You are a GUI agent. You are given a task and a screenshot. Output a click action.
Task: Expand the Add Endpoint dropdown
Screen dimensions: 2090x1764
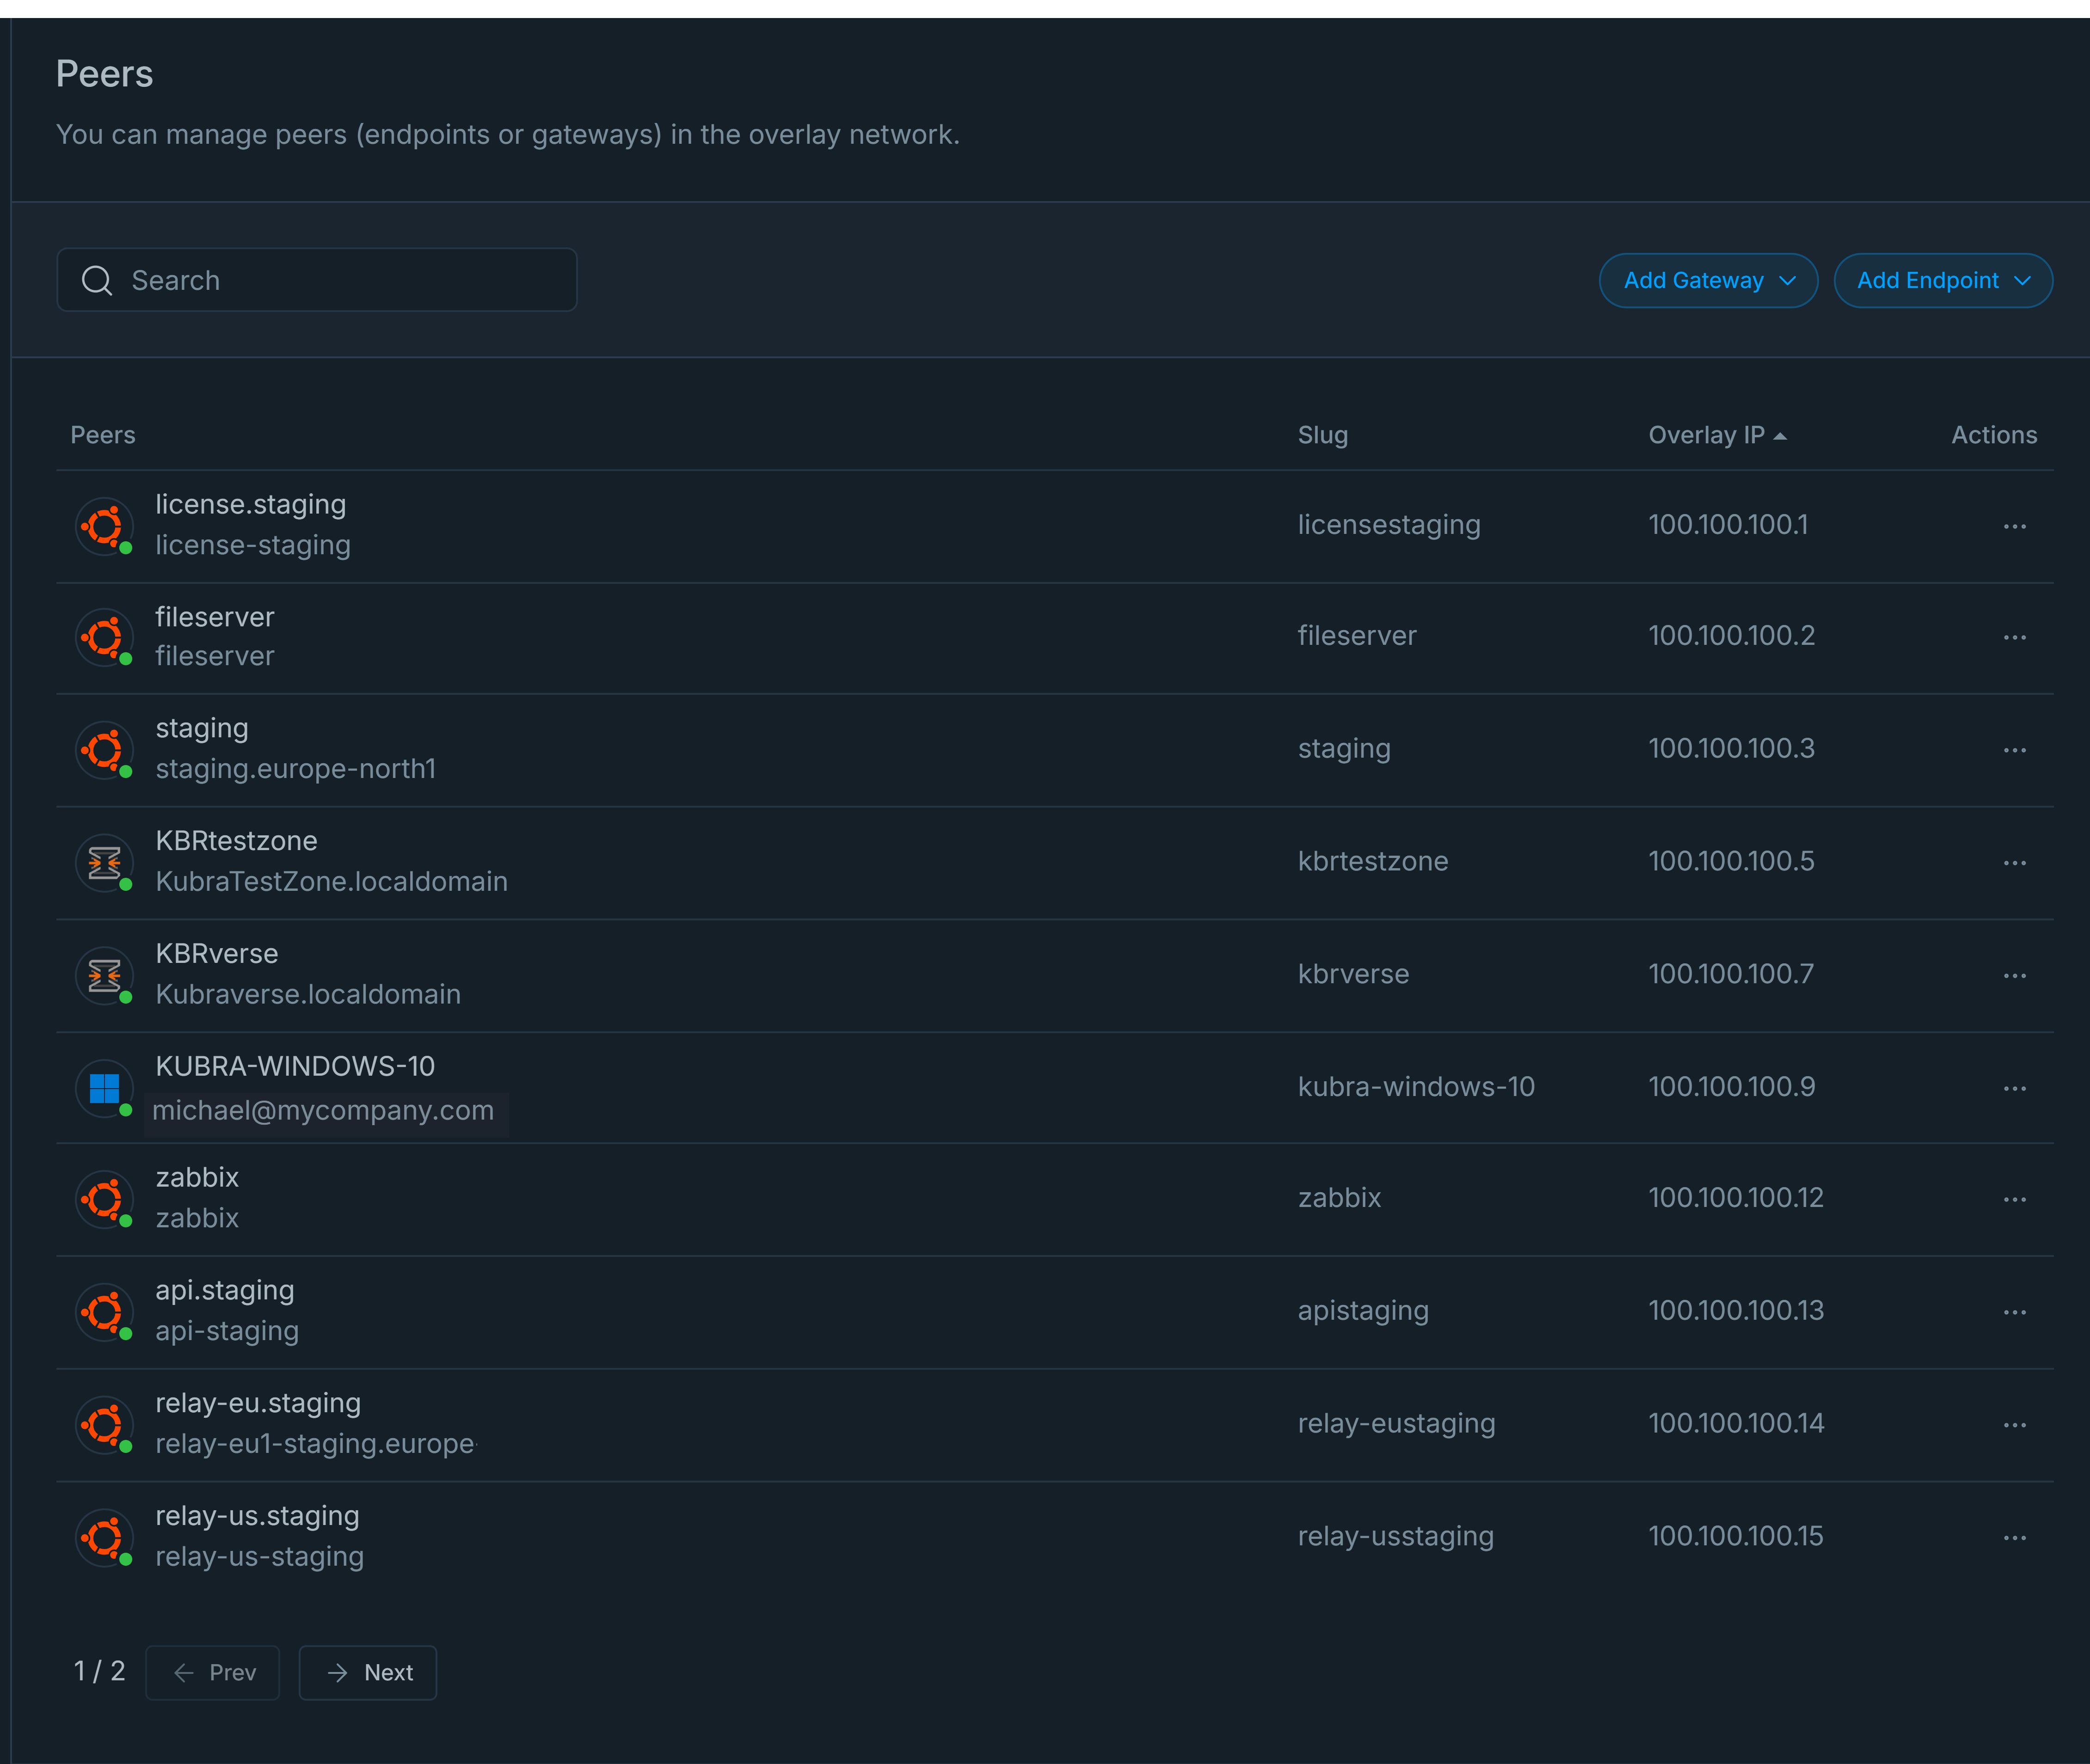coord(1942,281)
